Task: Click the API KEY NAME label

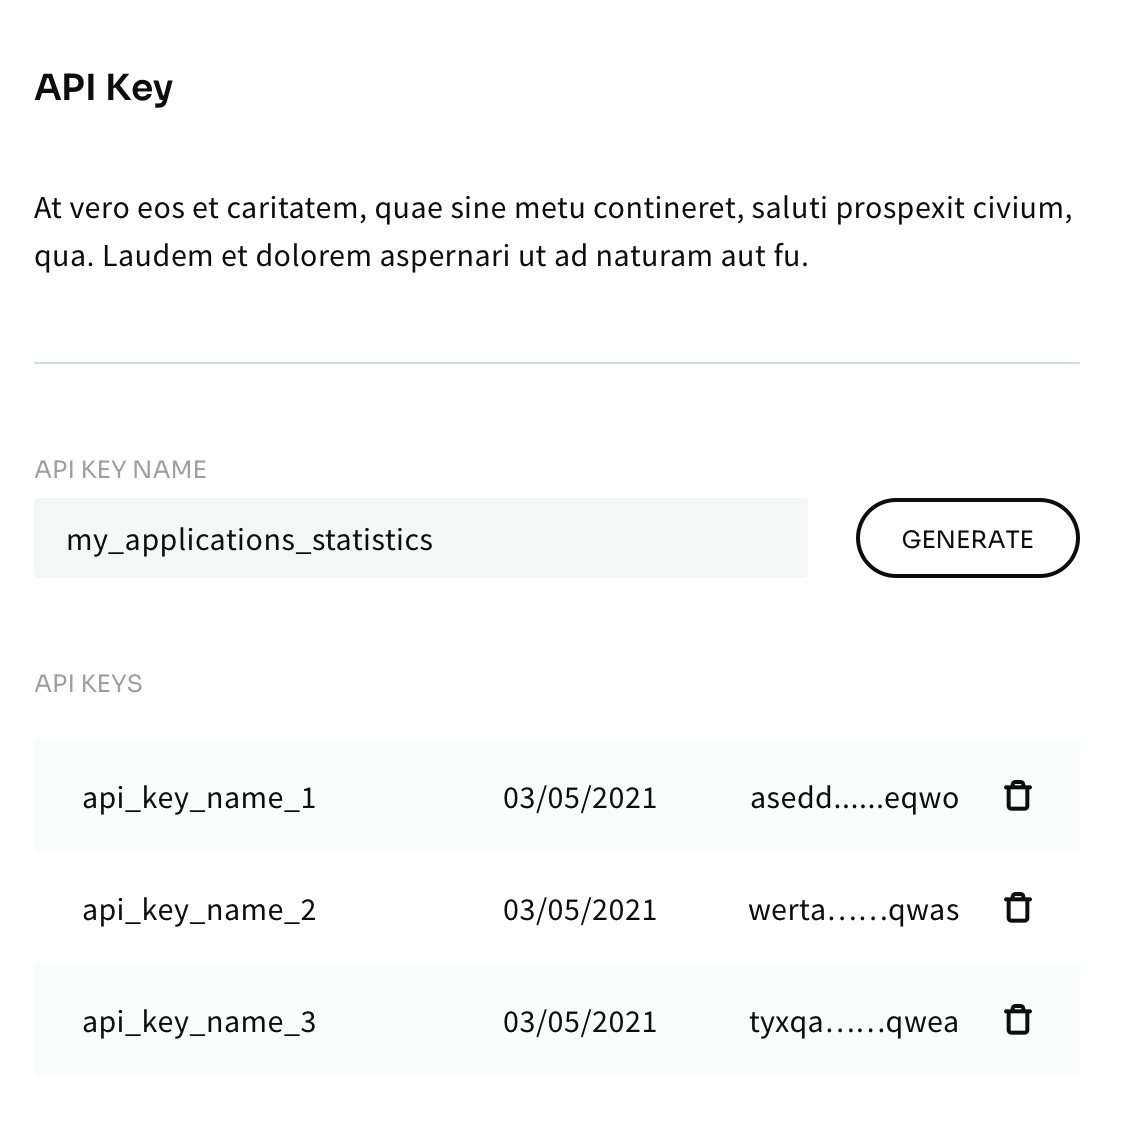Action: 120,468
